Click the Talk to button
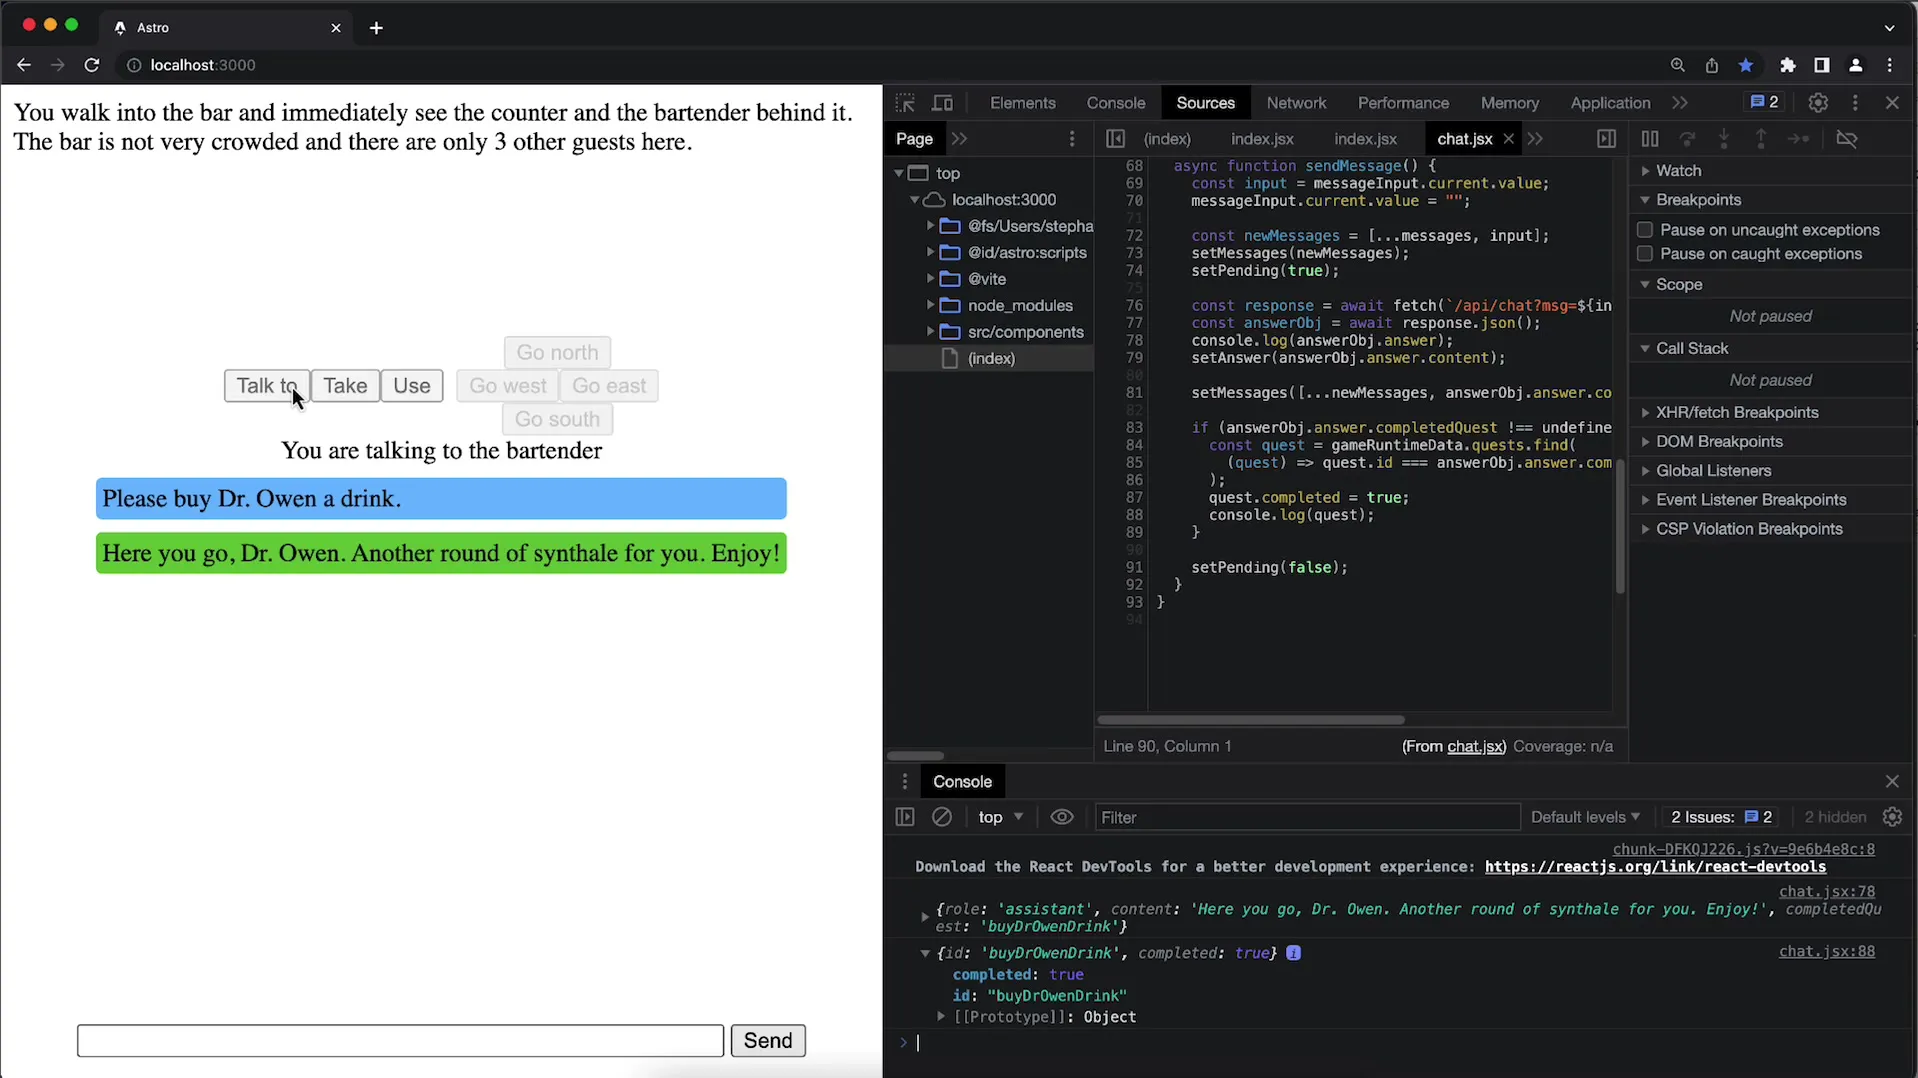The width and height of the screenshot is (1918, 1078). tap(267, 386)
